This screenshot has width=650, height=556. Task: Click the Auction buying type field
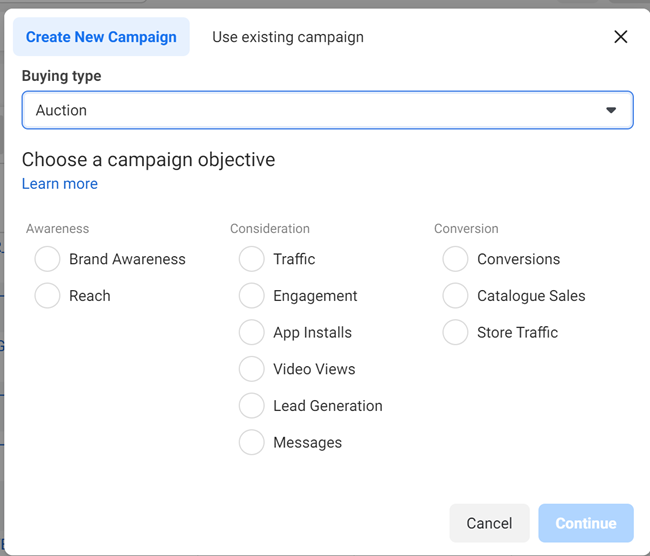pos(300,110)
